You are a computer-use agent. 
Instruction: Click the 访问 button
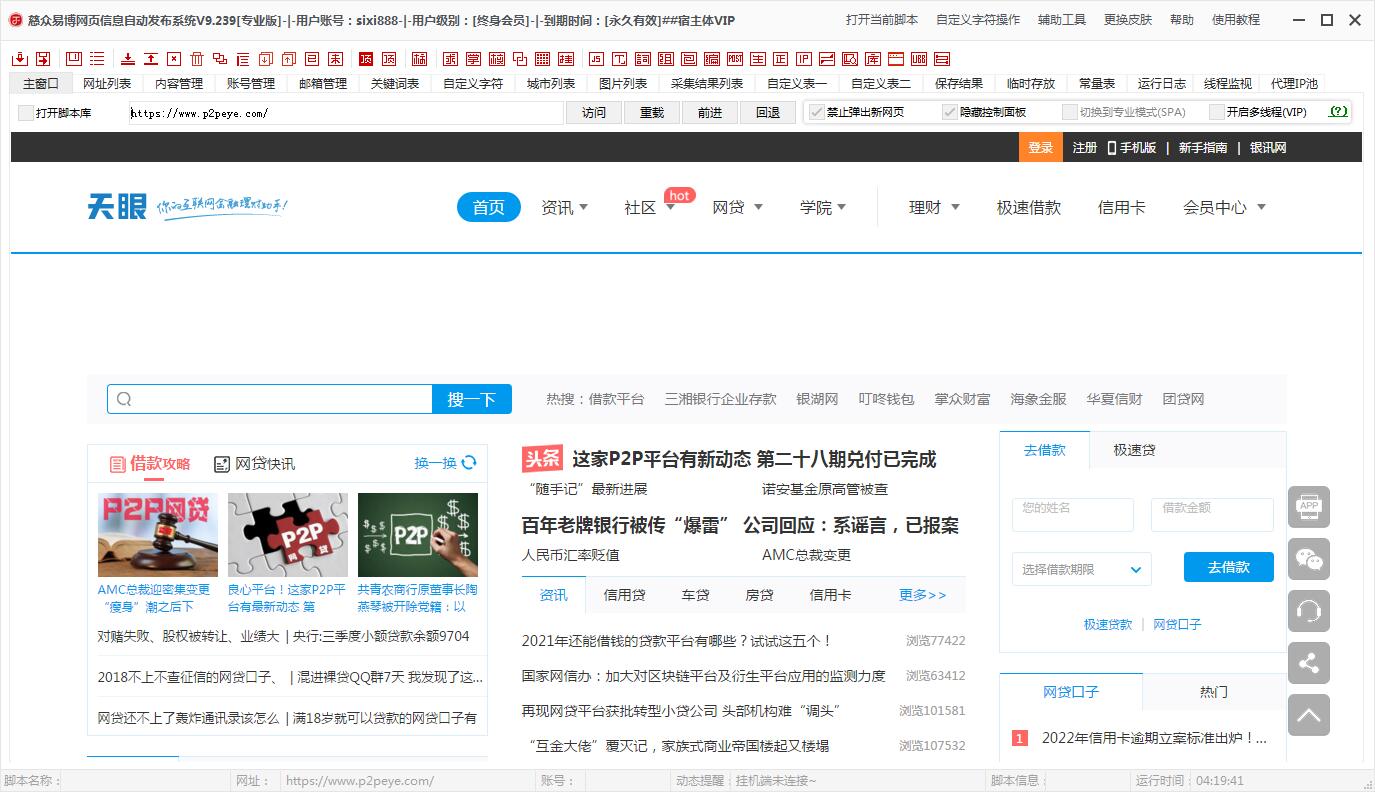(x=594, y=112)
